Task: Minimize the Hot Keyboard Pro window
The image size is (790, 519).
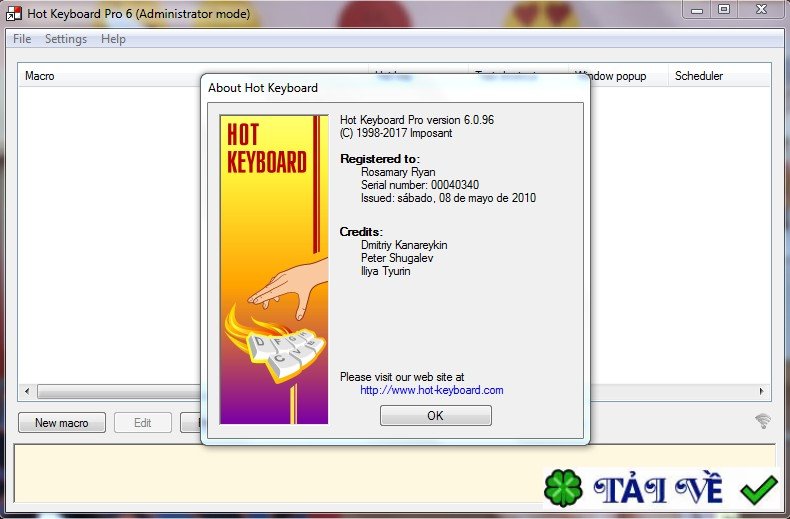Action: (x=697, y=10)
